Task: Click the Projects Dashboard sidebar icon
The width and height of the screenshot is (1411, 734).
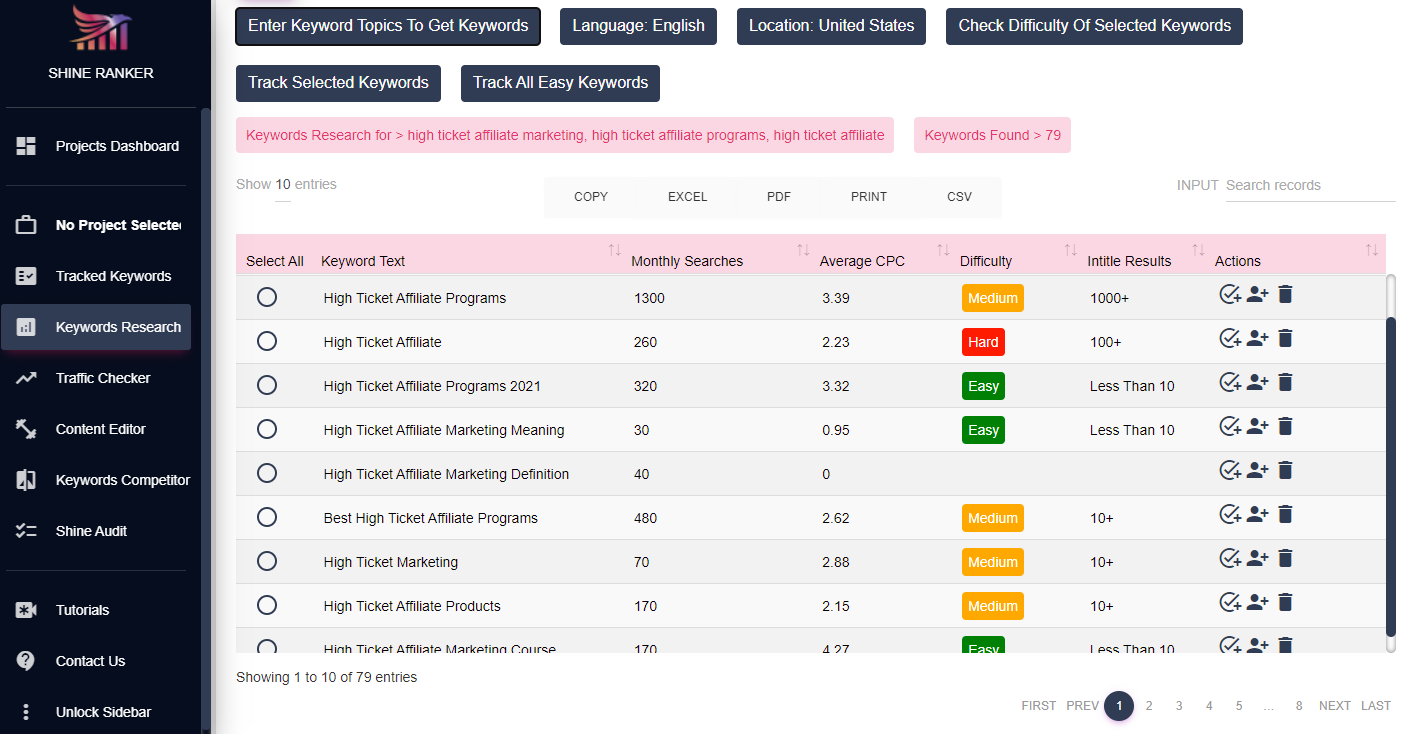Action: [x=26, y=146]
